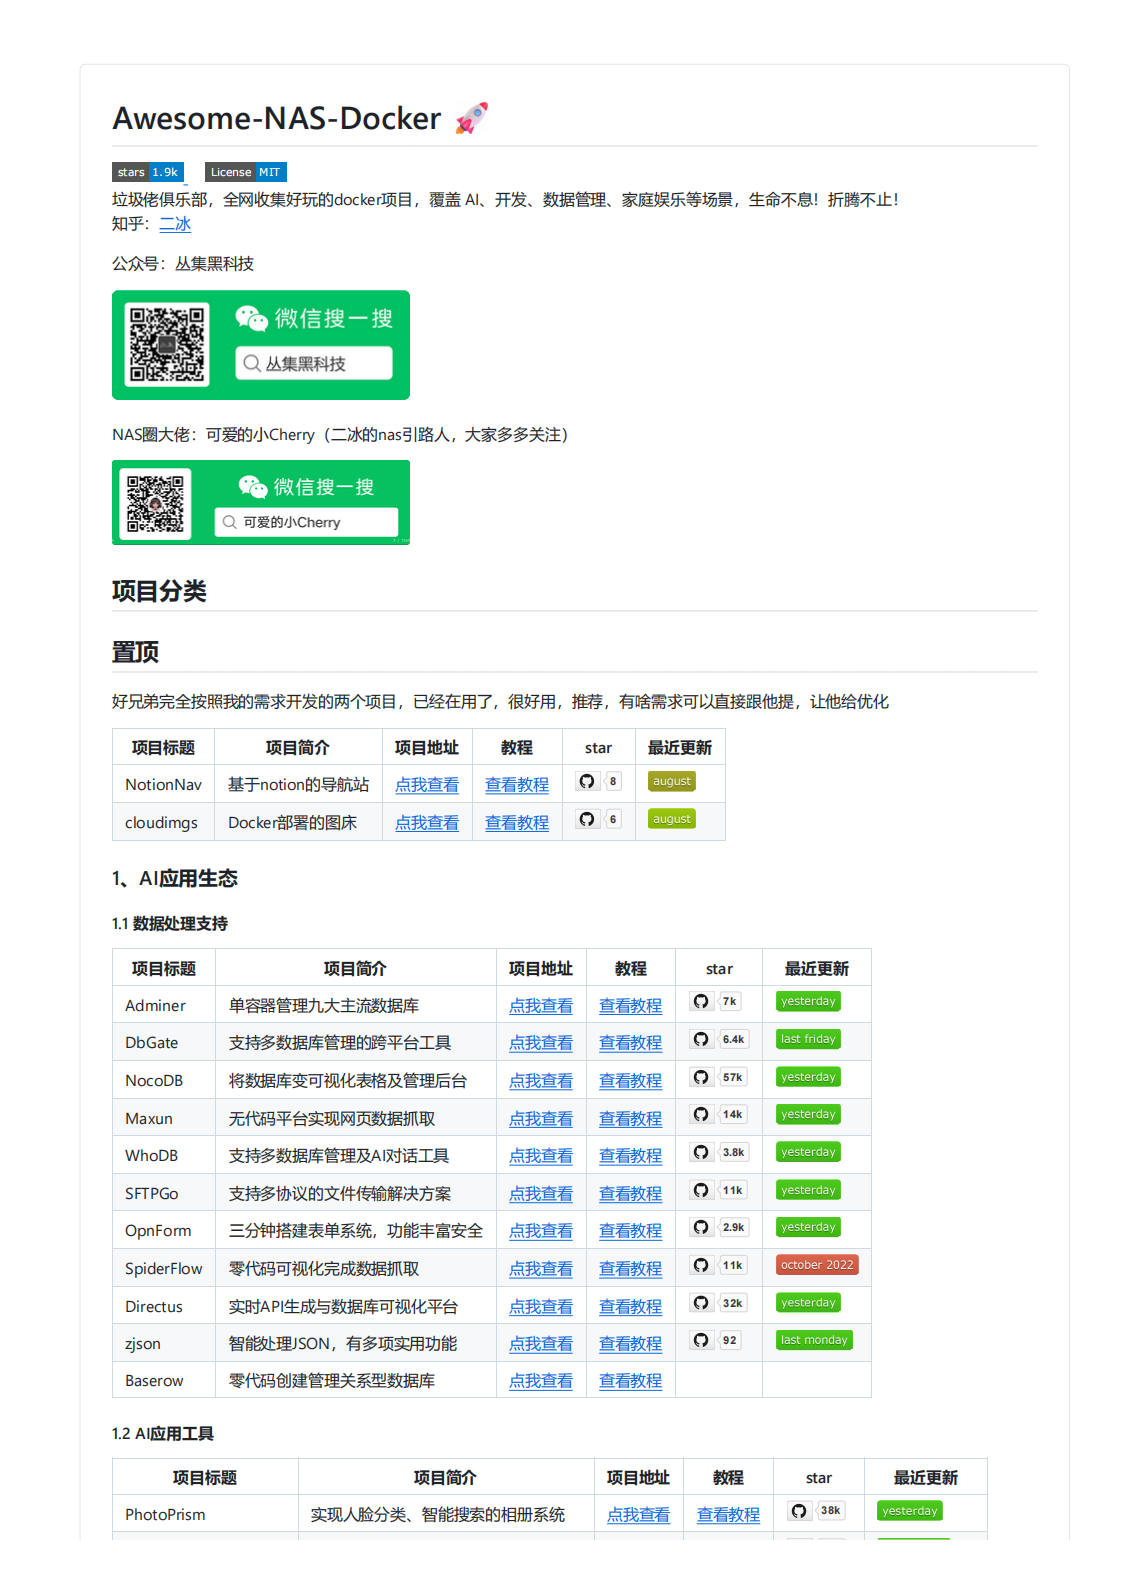
Task: Click WhoDB GitHub star icon
Action: 701,1152
